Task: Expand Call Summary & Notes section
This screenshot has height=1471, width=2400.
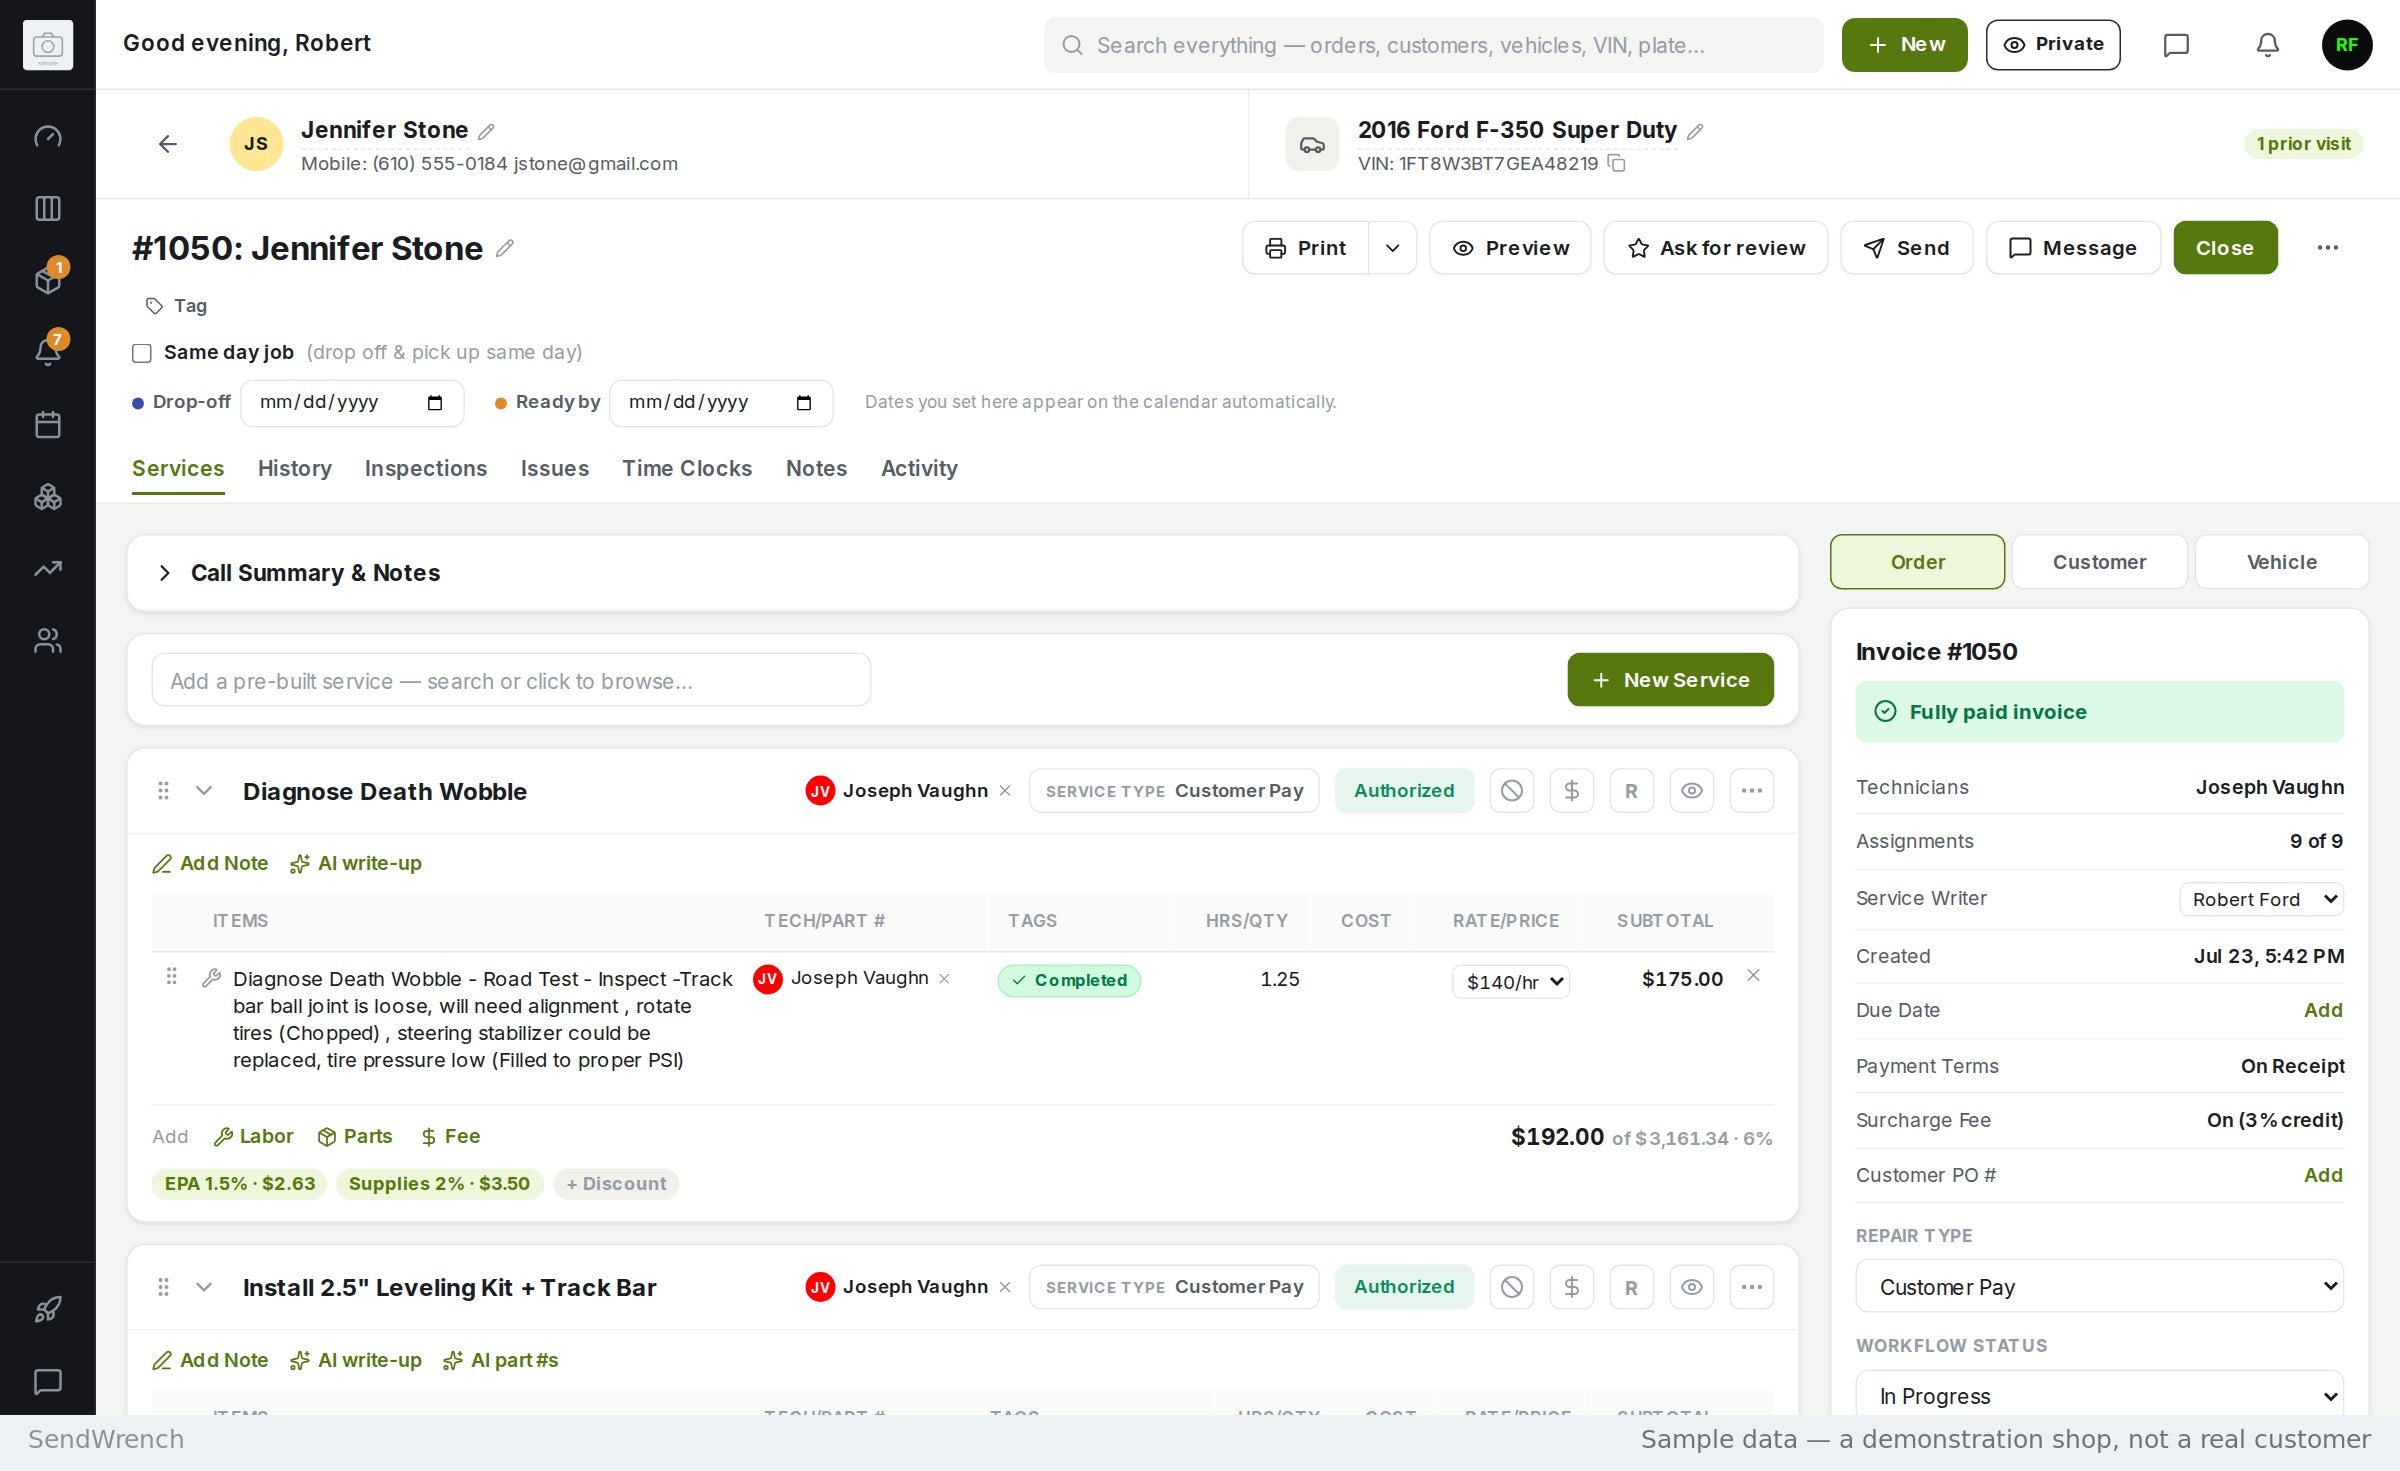Action: 165,573
